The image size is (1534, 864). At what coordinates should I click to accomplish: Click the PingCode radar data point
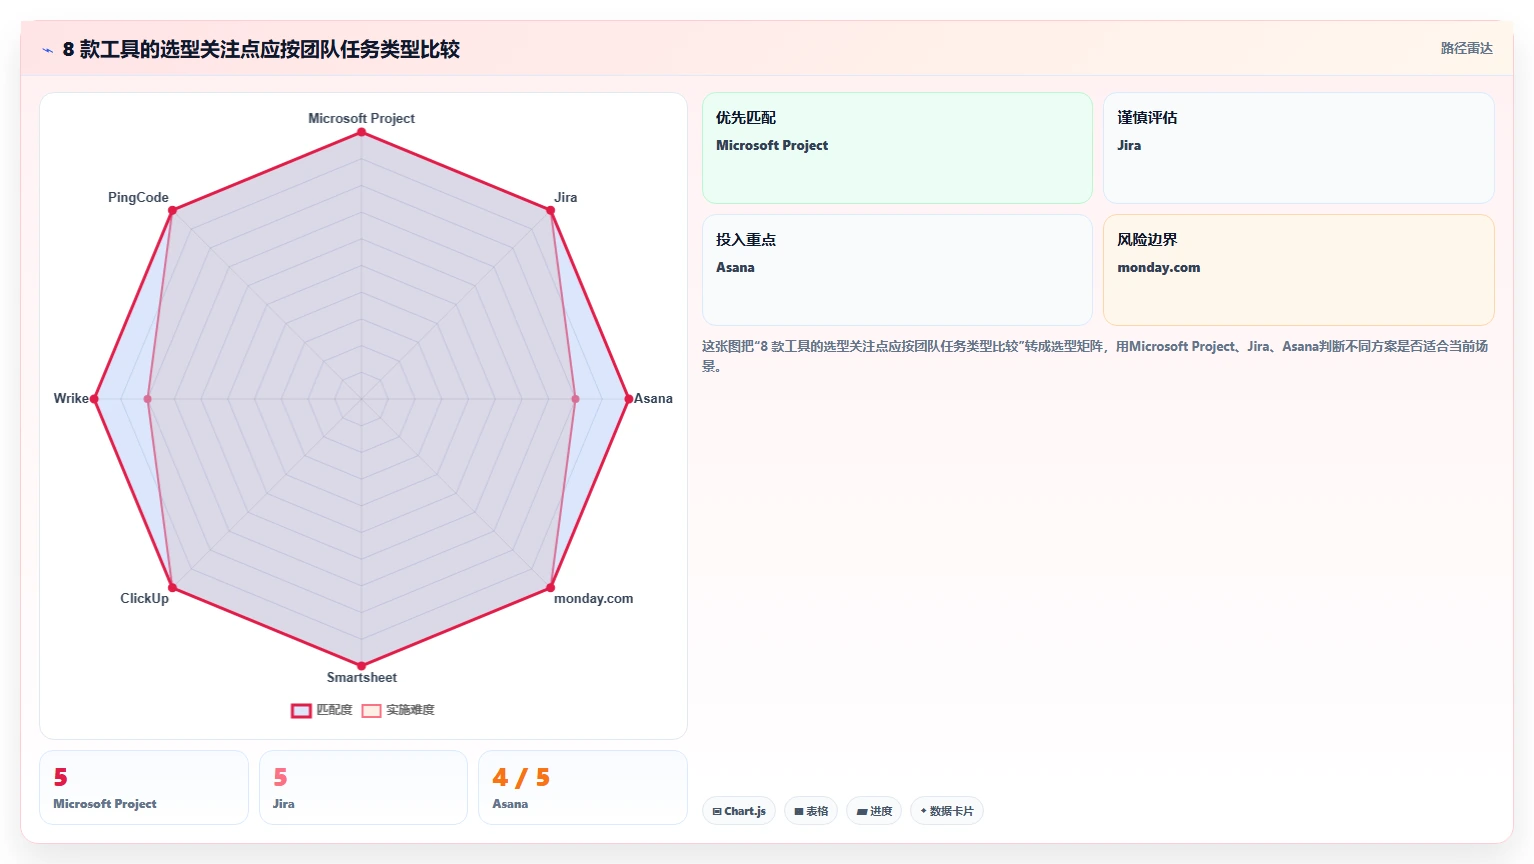pyautogui.click(x=172, y=210)
